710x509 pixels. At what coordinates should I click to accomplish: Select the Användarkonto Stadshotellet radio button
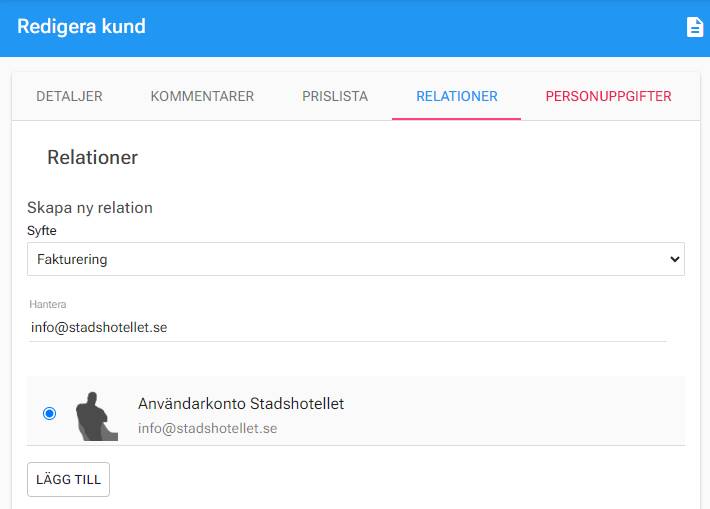pyautogui.click(x=49, y=413)
